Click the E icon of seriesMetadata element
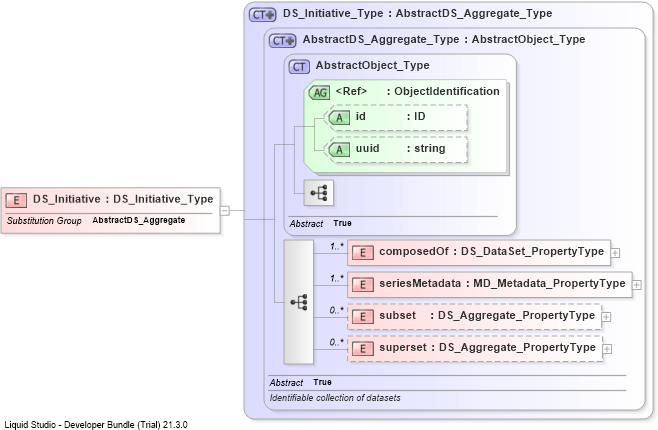658x430 pixels. tap(363, 285)
